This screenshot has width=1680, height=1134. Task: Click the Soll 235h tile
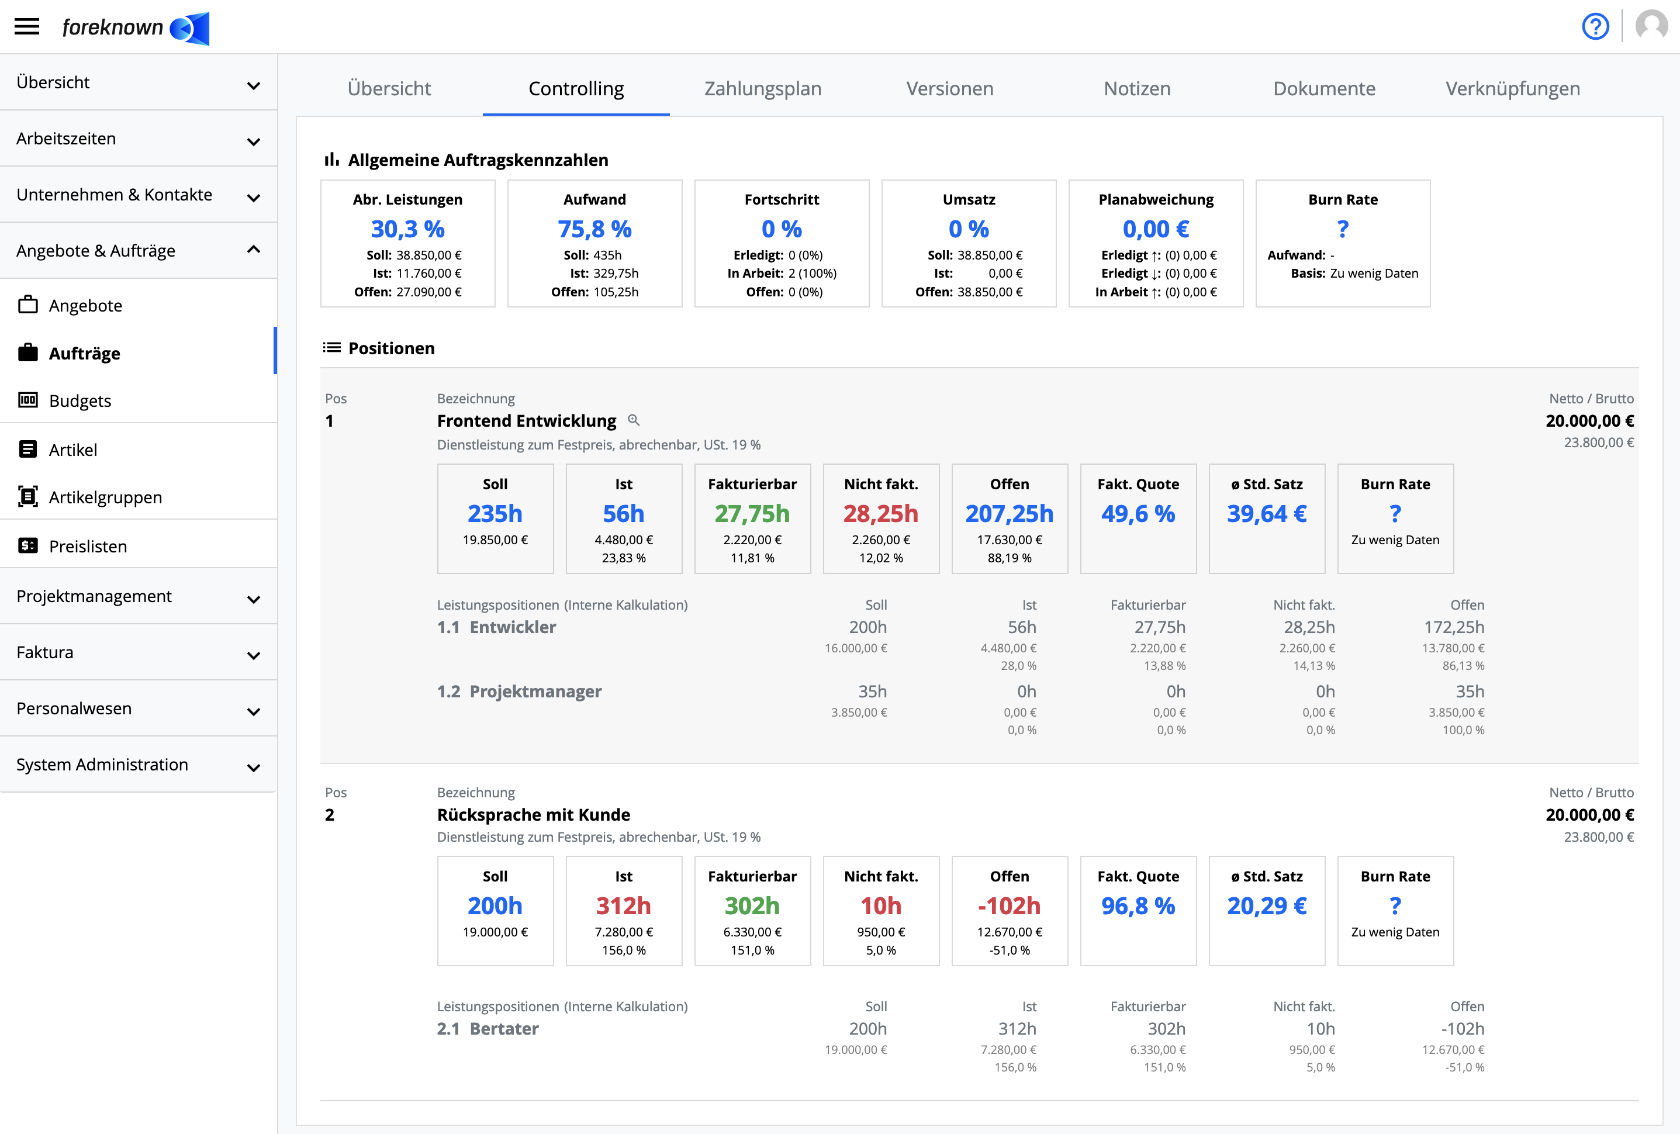(495, 518)
